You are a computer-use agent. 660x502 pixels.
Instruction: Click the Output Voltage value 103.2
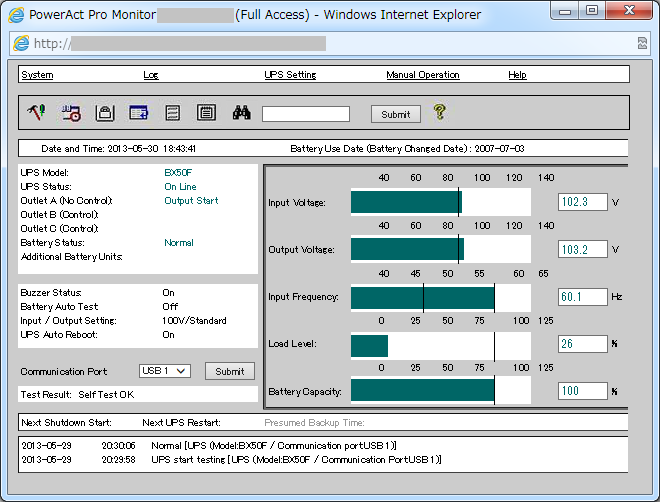coord(583,249)
